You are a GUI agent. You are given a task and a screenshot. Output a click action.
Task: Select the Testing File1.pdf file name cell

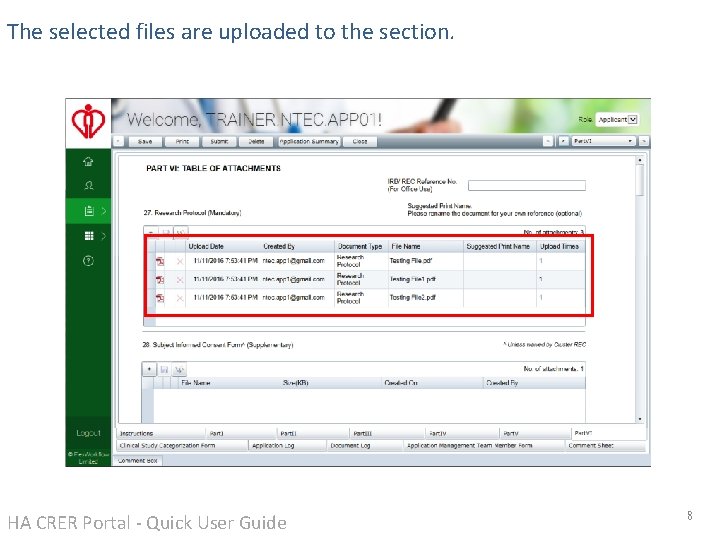[426, 279]
